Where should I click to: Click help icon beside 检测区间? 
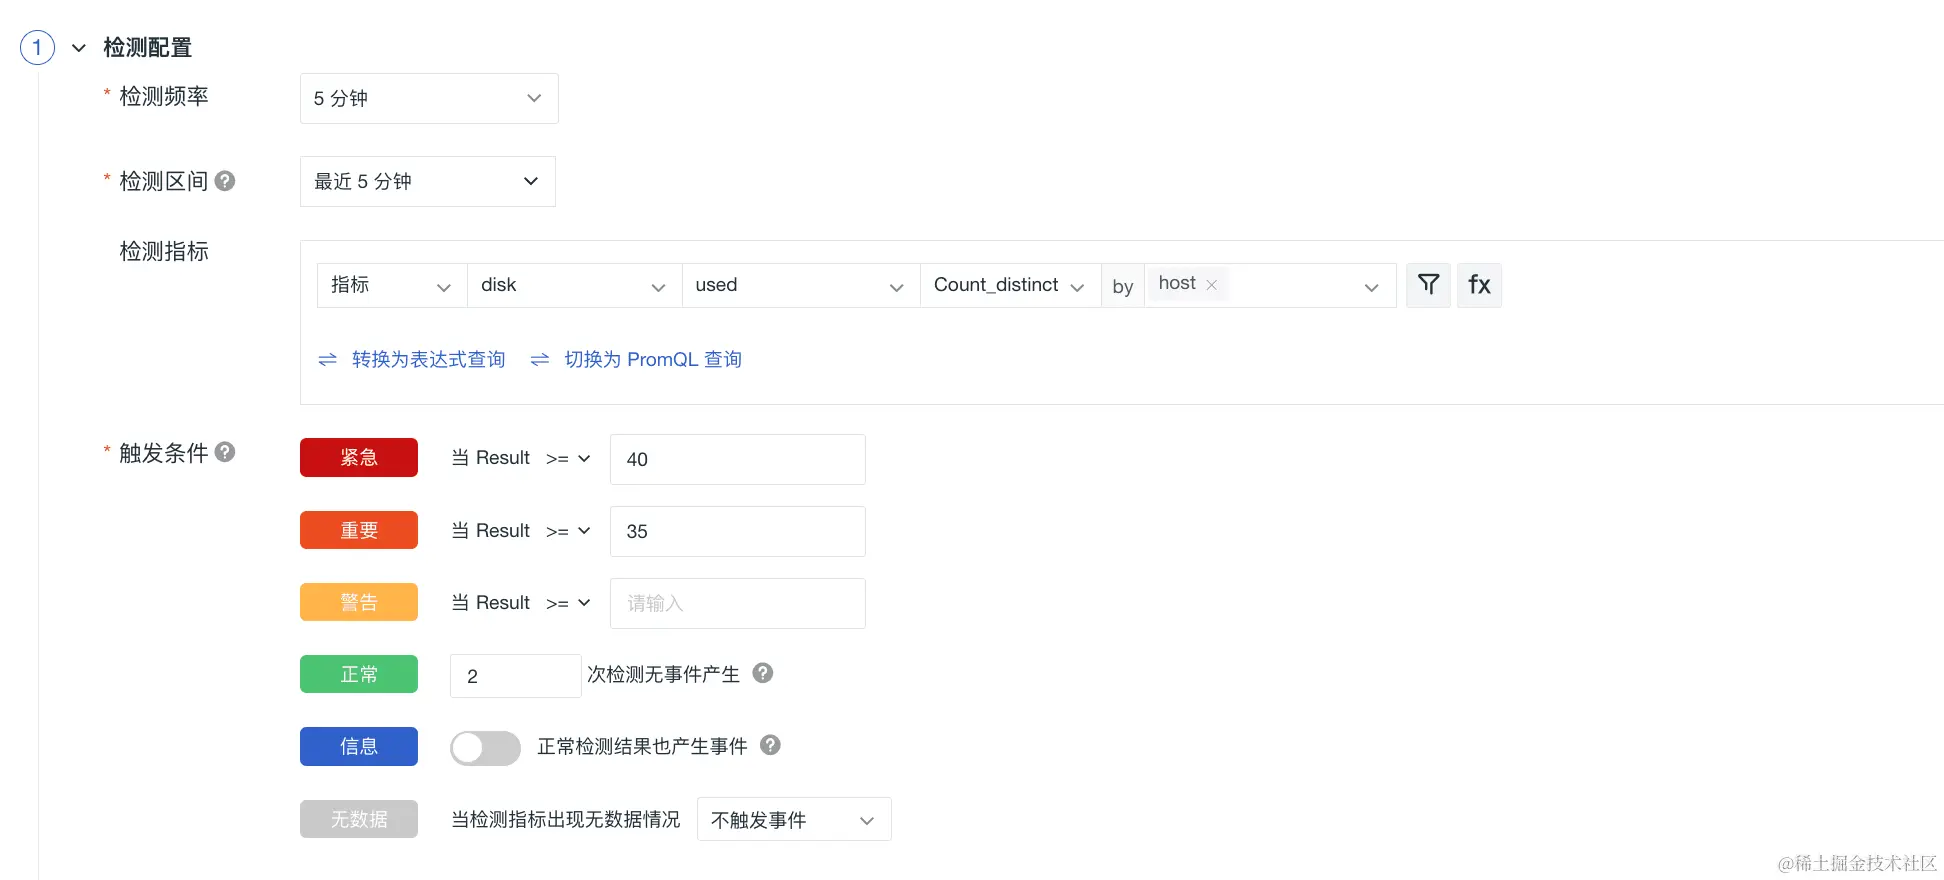(x=225, y=181)
